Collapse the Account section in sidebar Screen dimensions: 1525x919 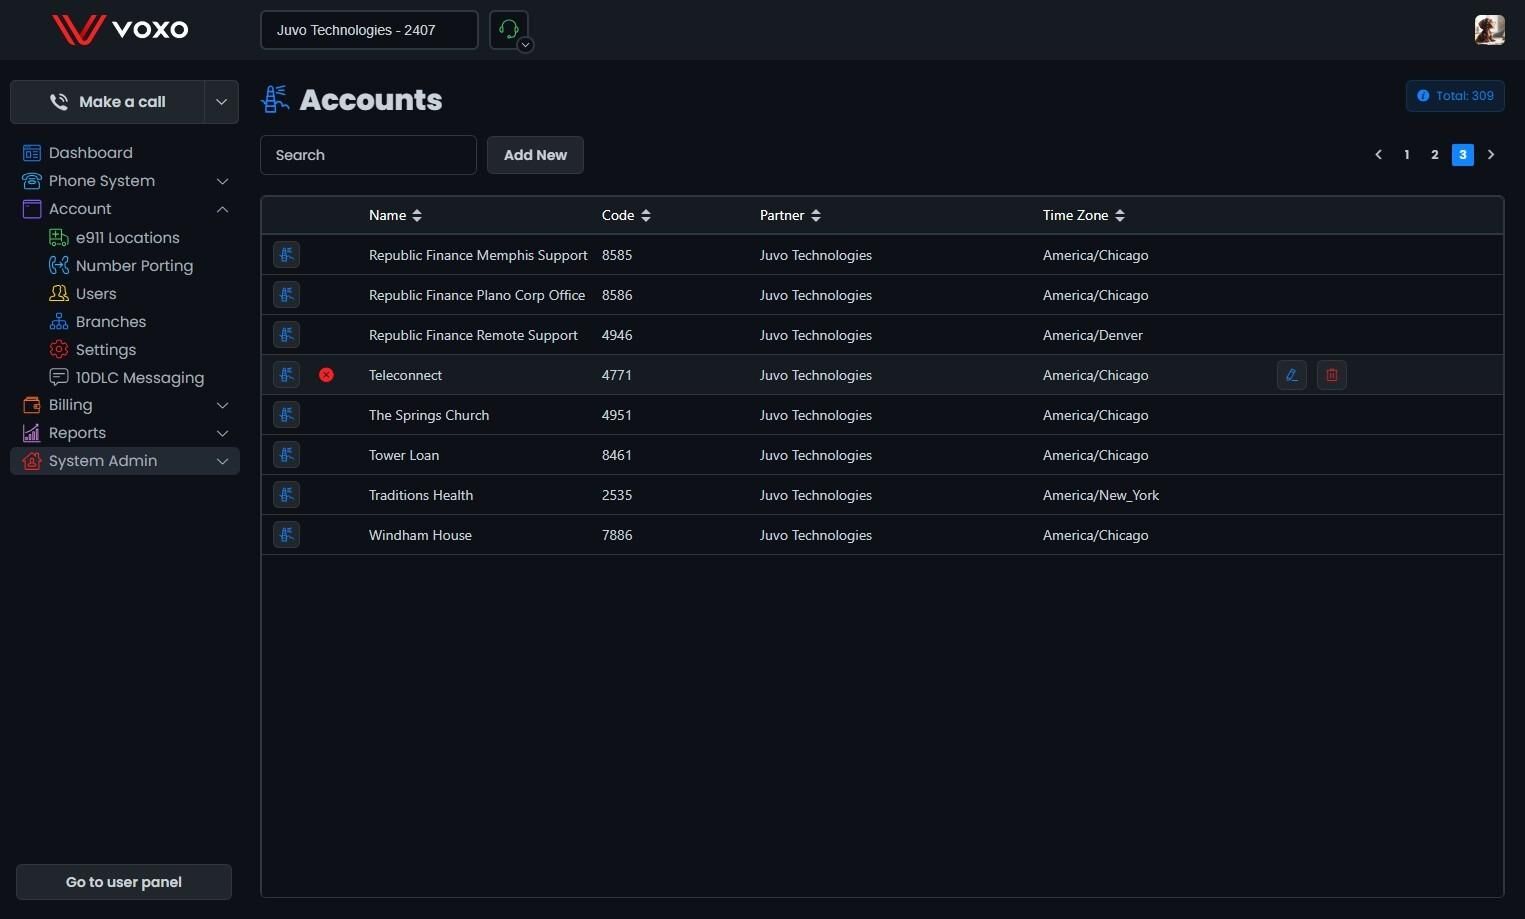pyautogui.click(x=222, y=209)
